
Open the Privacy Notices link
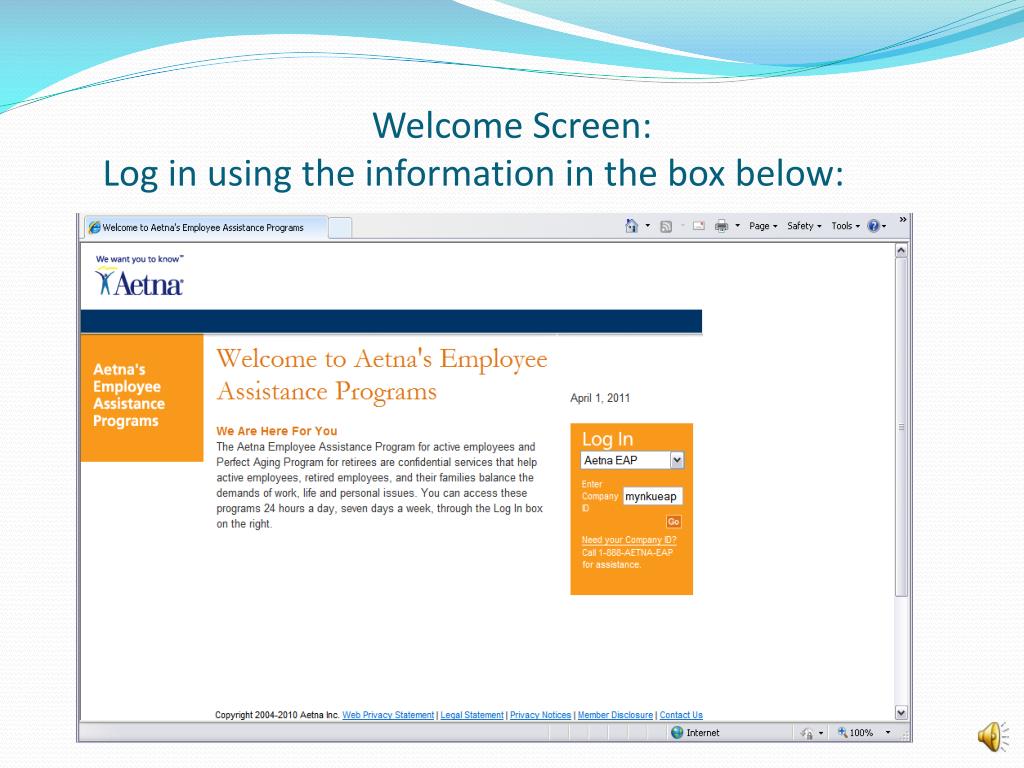tap(540, 715)
